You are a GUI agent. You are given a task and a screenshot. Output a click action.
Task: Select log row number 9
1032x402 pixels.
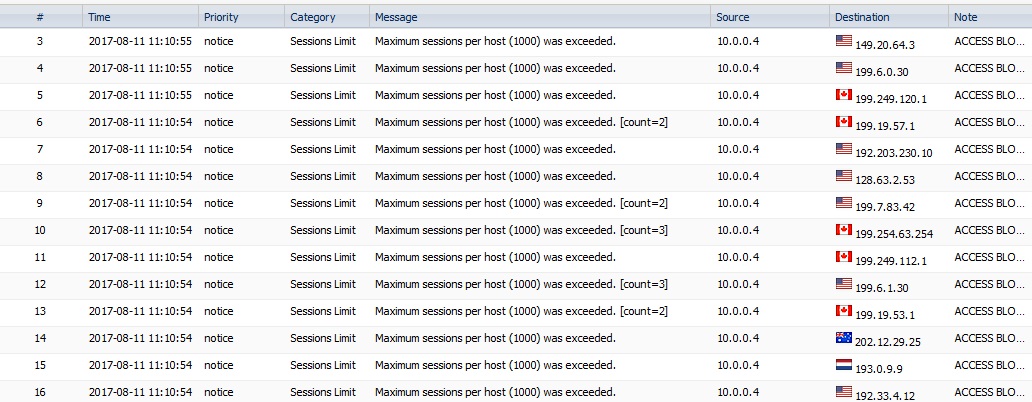[39, 203]
